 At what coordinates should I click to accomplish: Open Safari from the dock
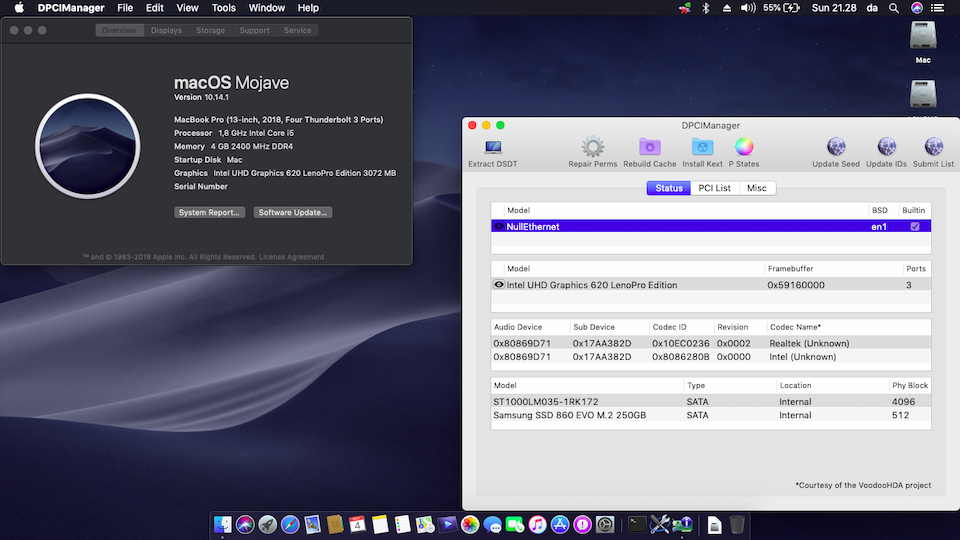290,525
